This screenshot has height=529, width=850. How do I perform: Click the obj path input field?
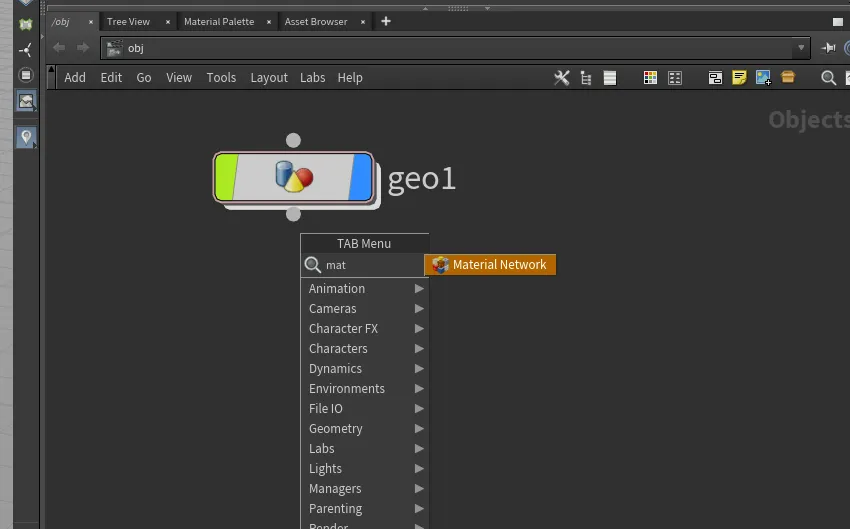tap(455, 48)
